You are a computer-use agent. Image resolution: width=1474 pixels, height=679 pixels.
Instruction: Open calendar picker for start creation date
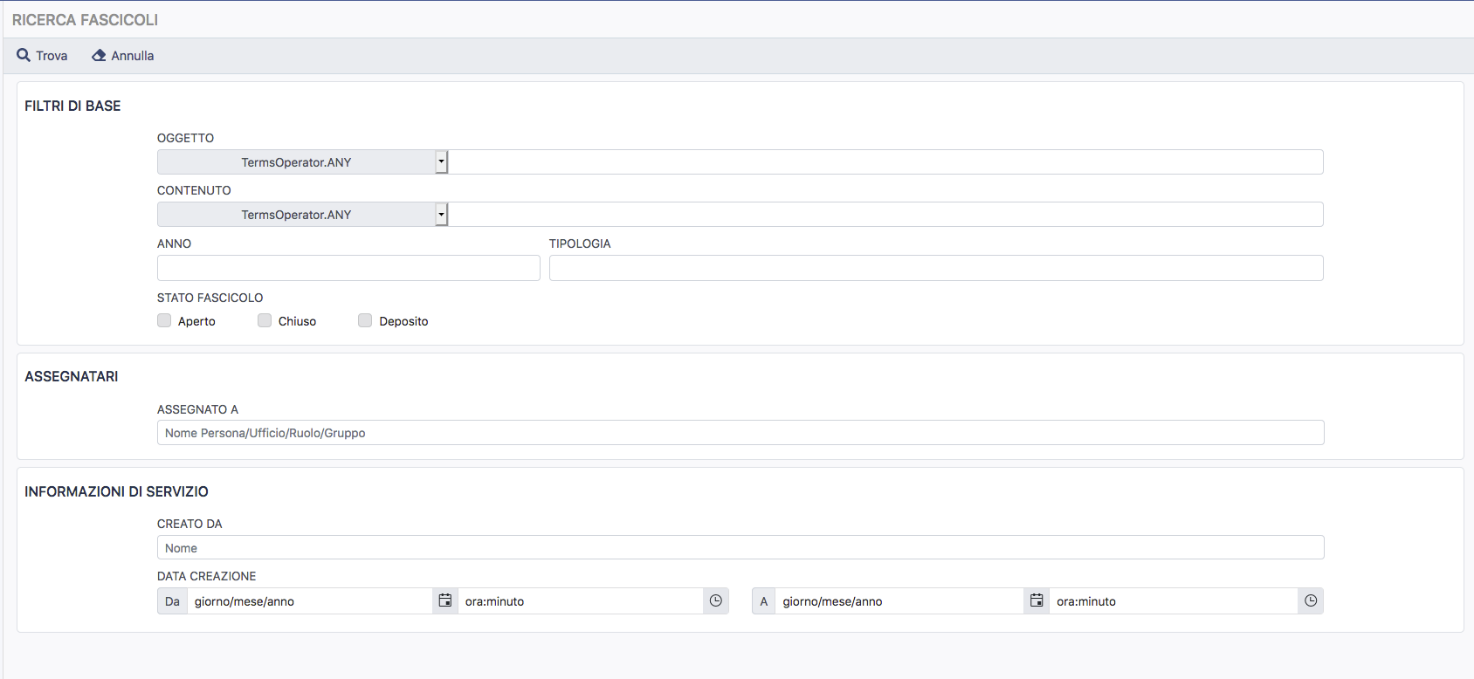click(x=445, y=601)
